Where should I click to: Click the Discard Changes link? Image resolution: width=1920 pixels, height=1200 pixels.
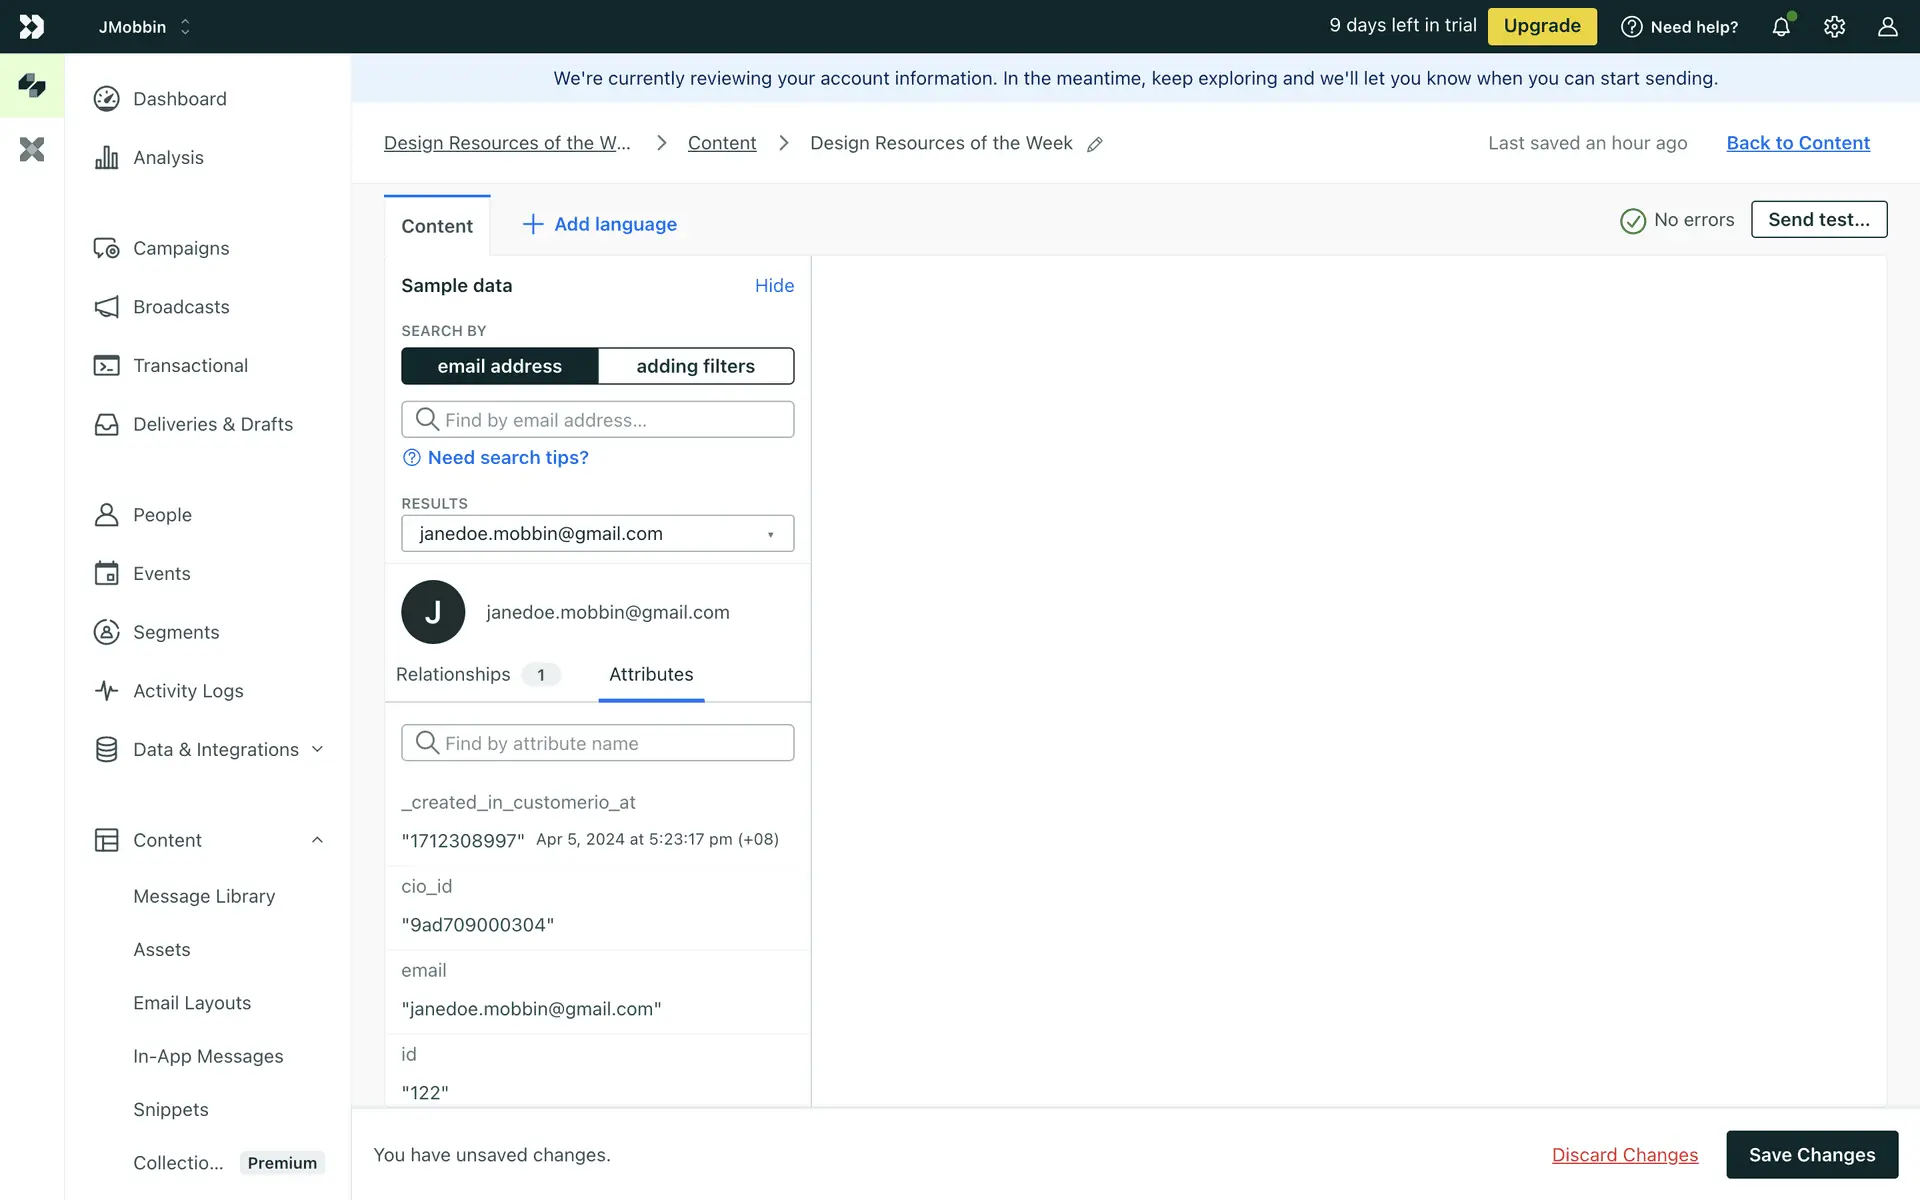coord(1624,1155)
